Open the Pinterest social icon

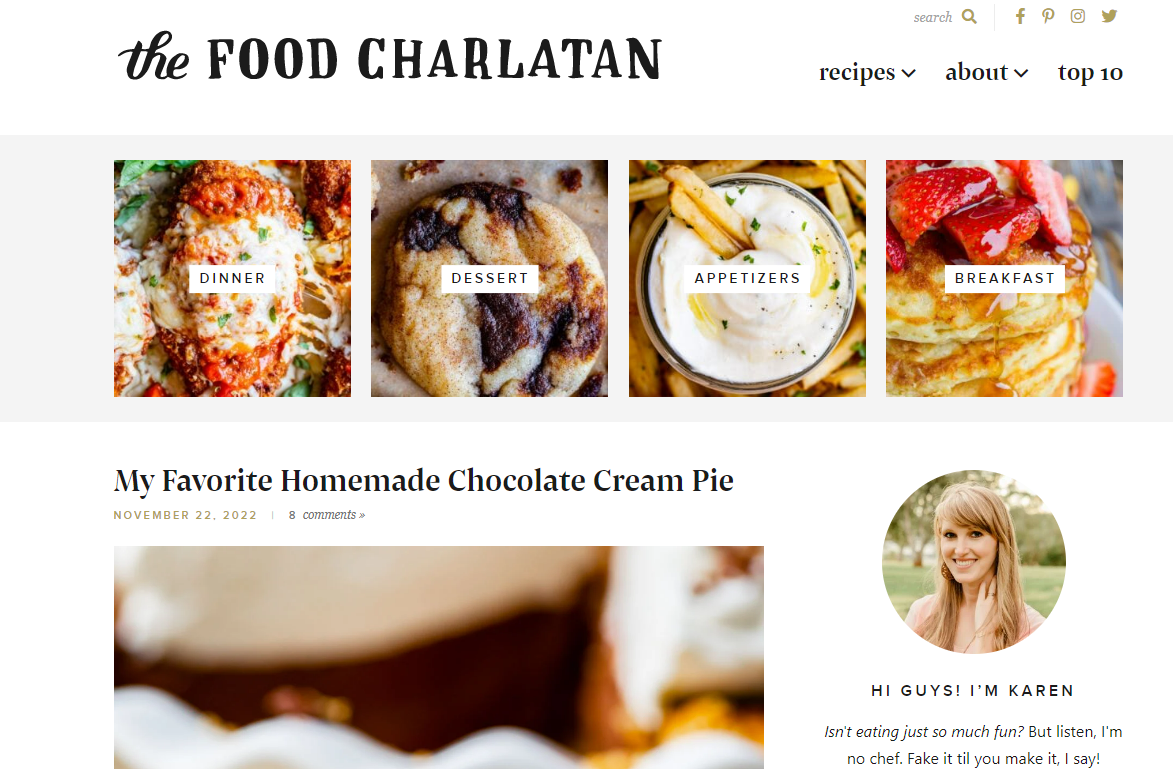click(x=1048, y=16)
